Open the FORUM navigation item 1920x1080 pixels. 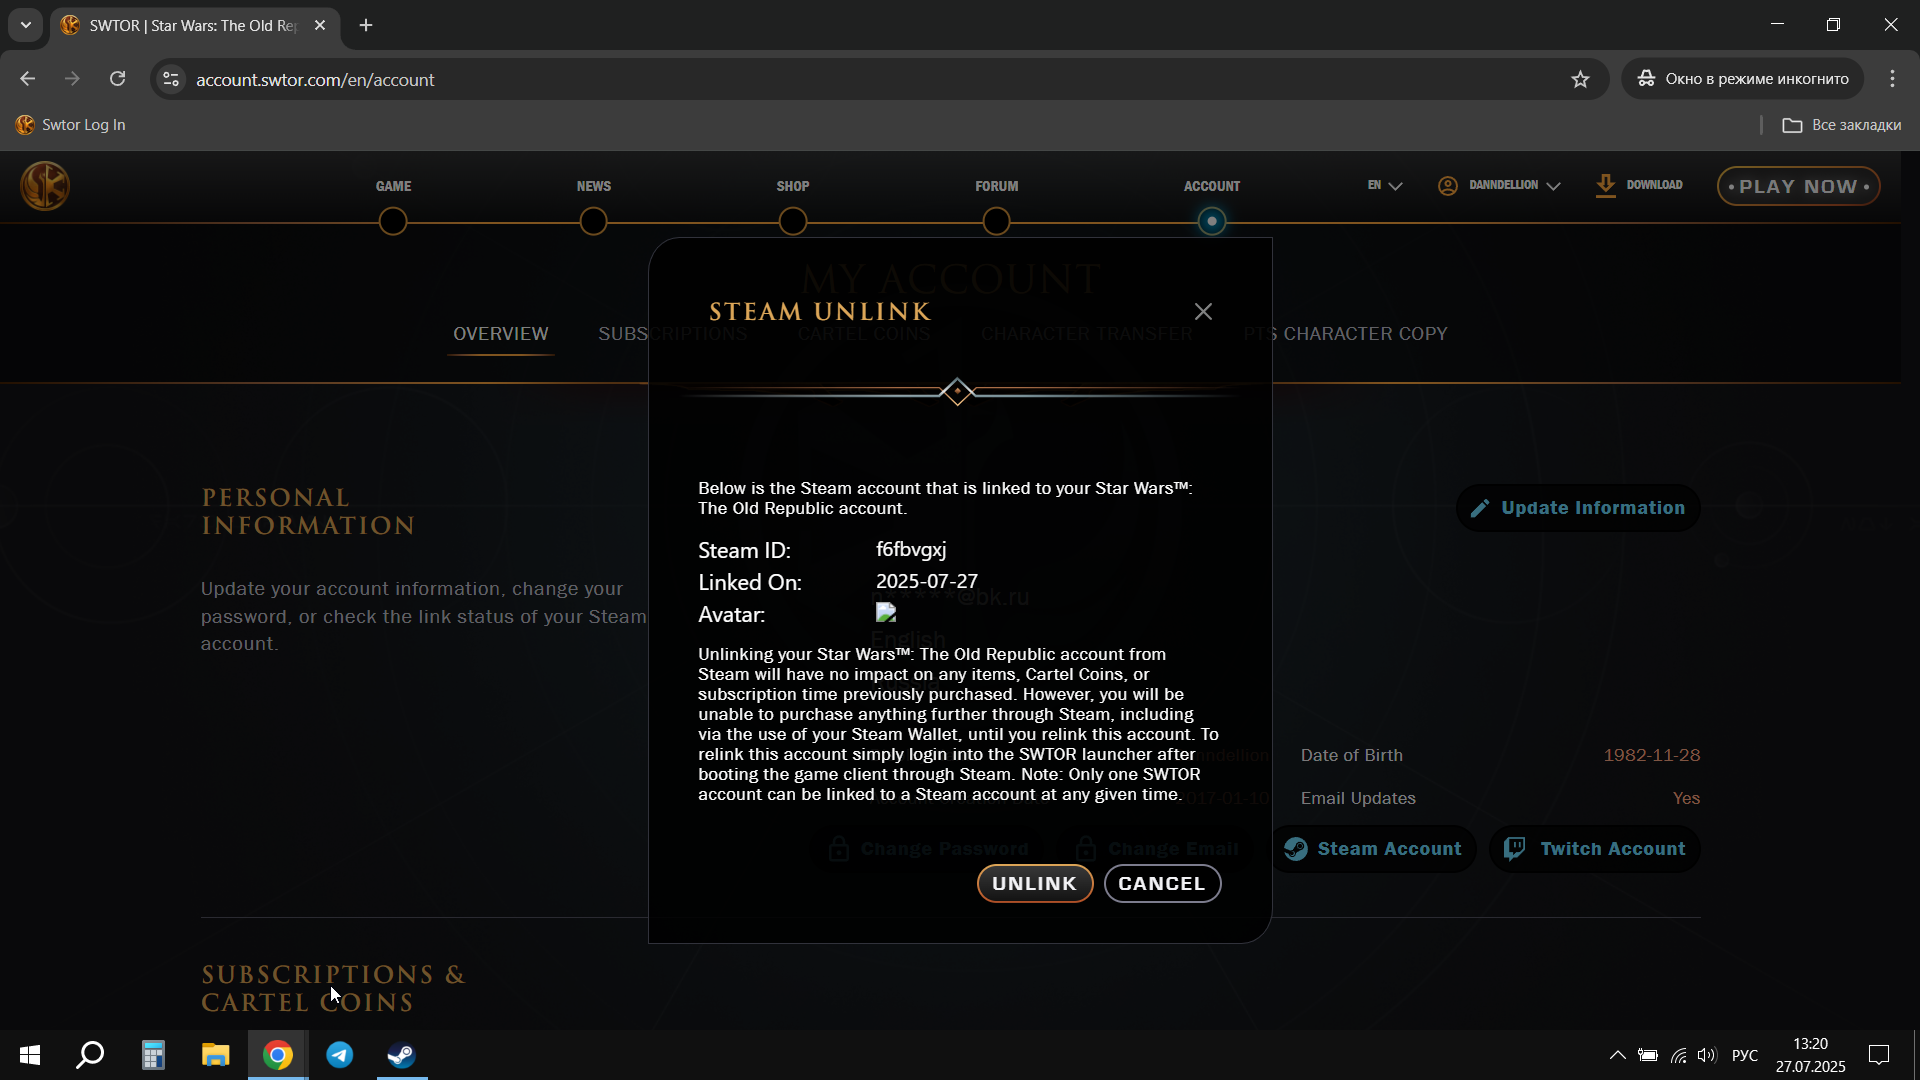click(x=997, y=186)
